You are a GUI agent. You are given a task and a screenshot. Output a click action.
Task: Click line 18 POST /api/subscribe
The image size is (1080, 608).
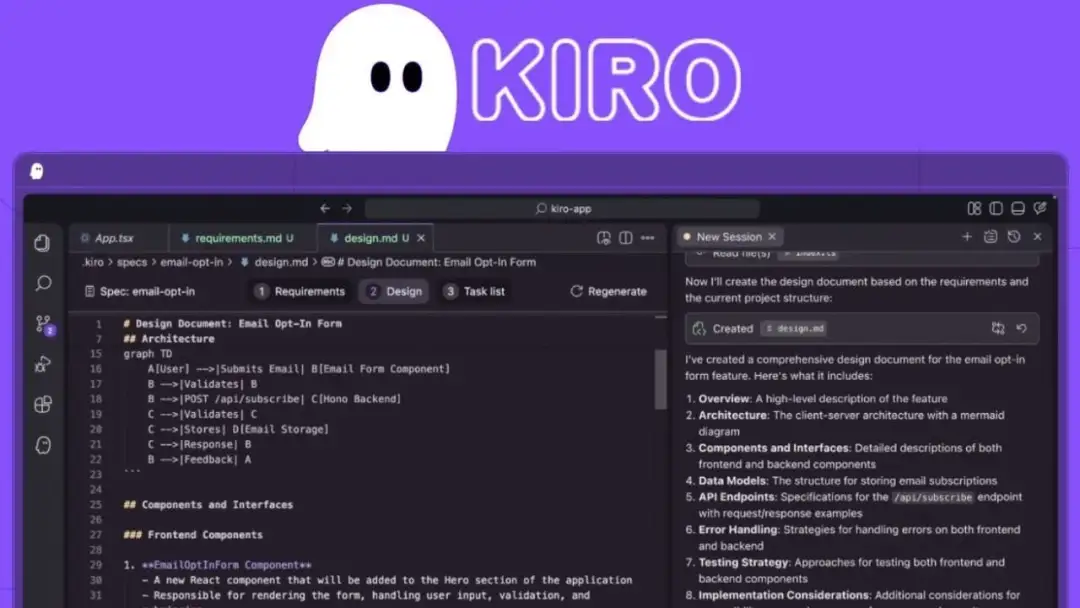click(273, 399)
